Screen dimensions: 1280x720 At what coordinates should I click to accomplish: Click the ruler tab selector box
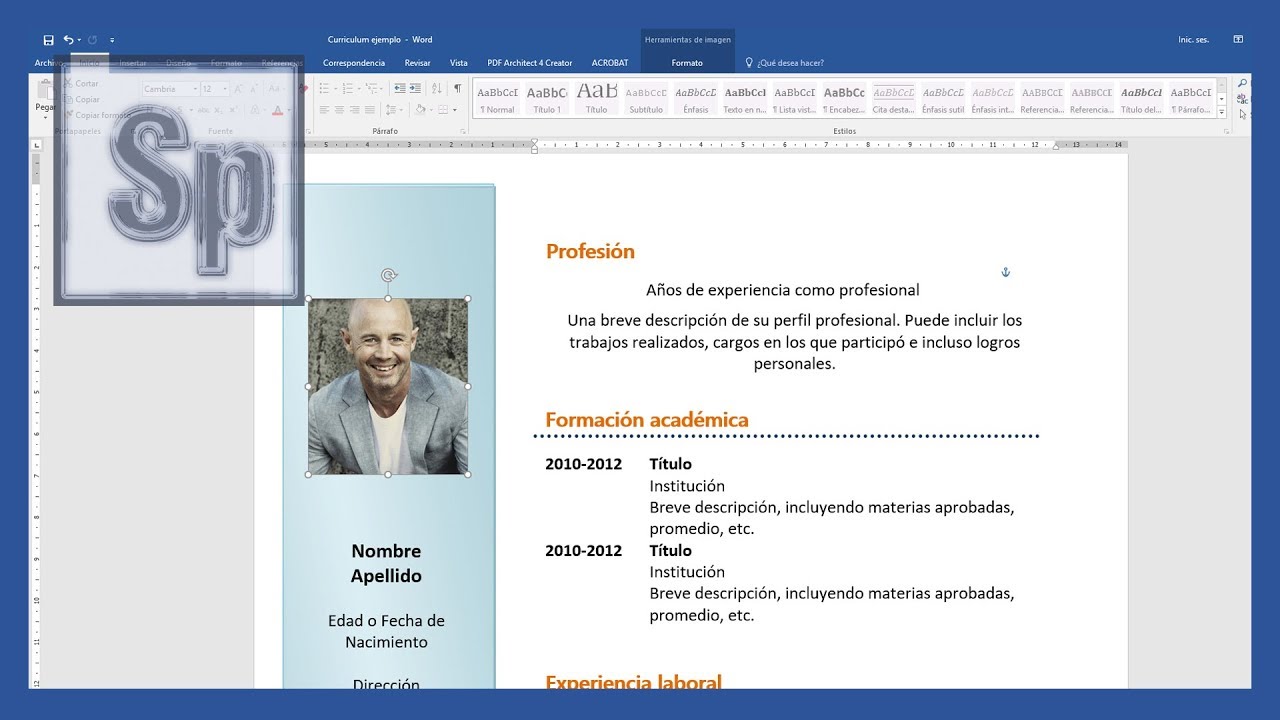click(37, 145)
